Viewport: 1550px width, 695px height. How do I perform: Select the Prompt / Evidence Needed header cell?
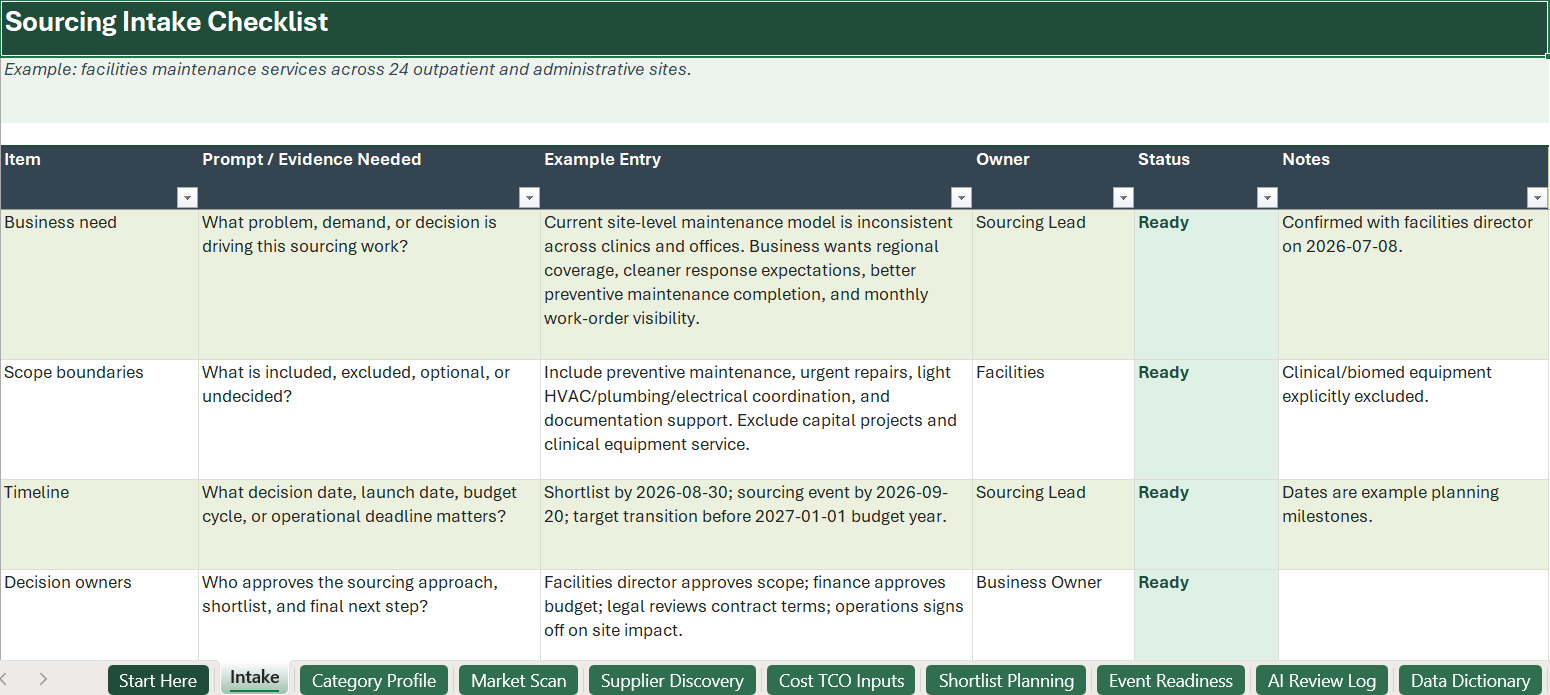point(369,177)
